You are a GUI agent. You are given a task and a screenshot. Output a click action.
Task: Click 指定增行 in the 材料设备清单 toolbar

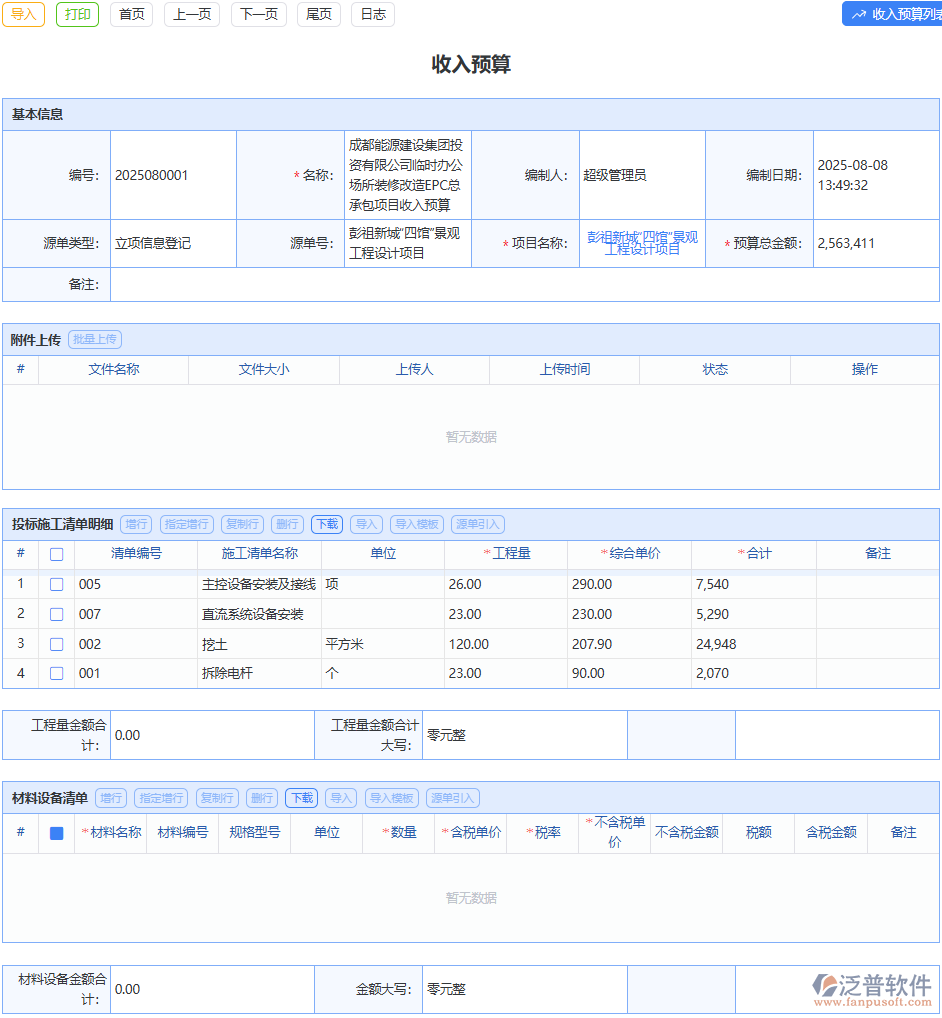[x=161, y=797]
